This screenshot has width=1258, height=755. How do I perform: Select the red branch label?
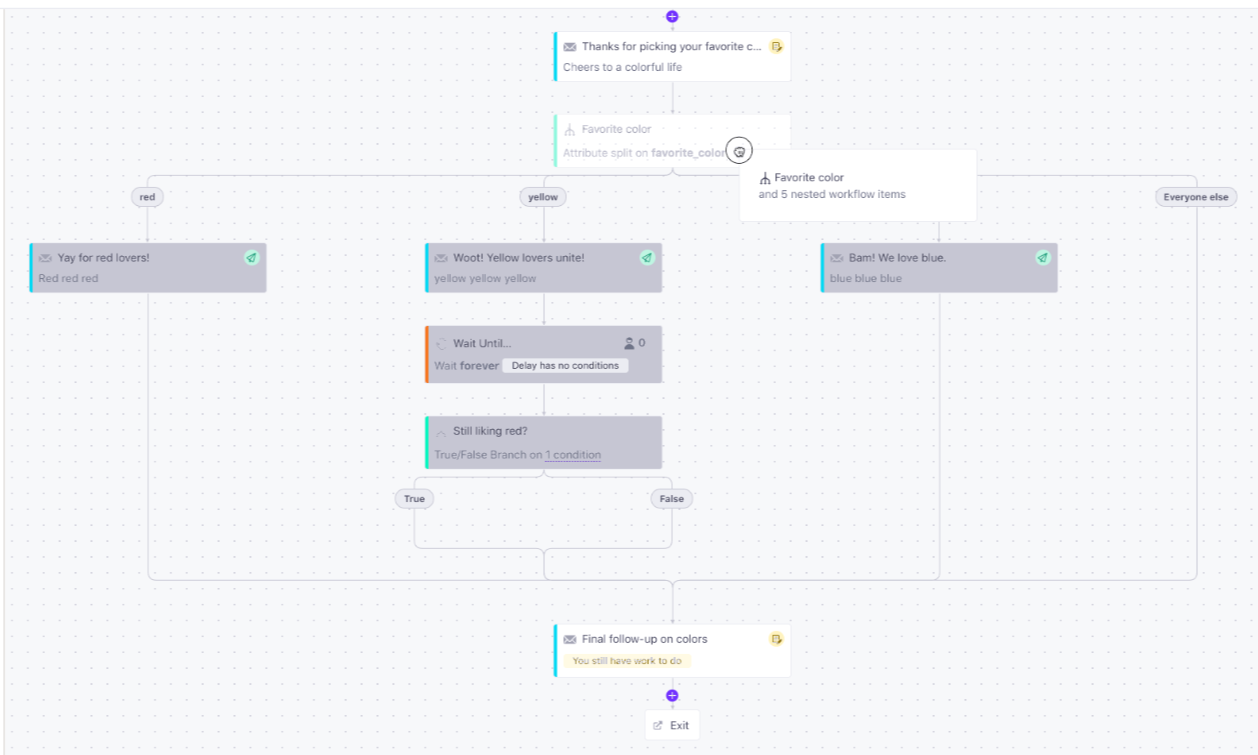click(x=147, y=197)
